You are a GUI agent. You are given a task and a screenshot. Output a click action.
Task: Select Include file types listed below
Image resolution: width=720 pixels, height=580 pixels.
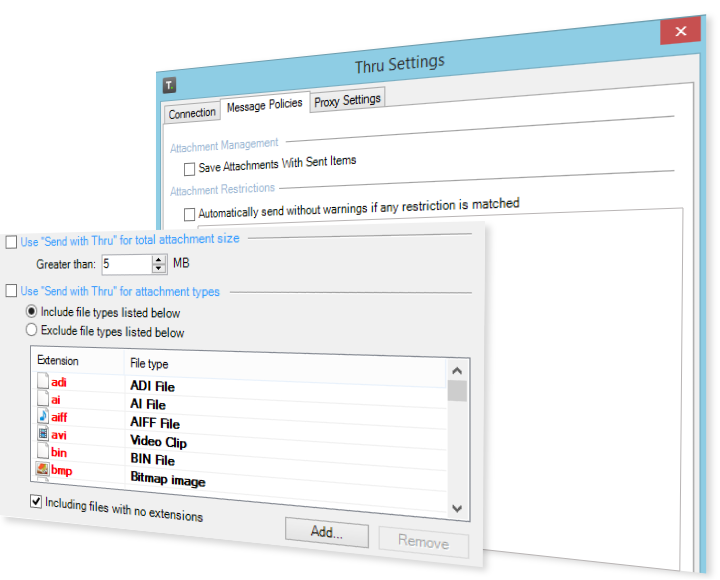click(x=31, y=311)
